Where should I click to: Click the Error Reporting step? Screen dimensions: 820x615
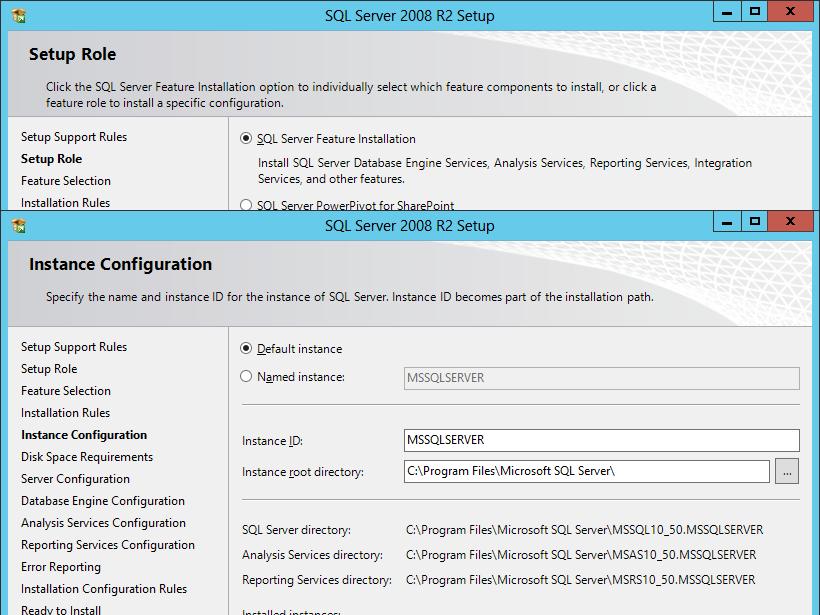pos(61,567)
